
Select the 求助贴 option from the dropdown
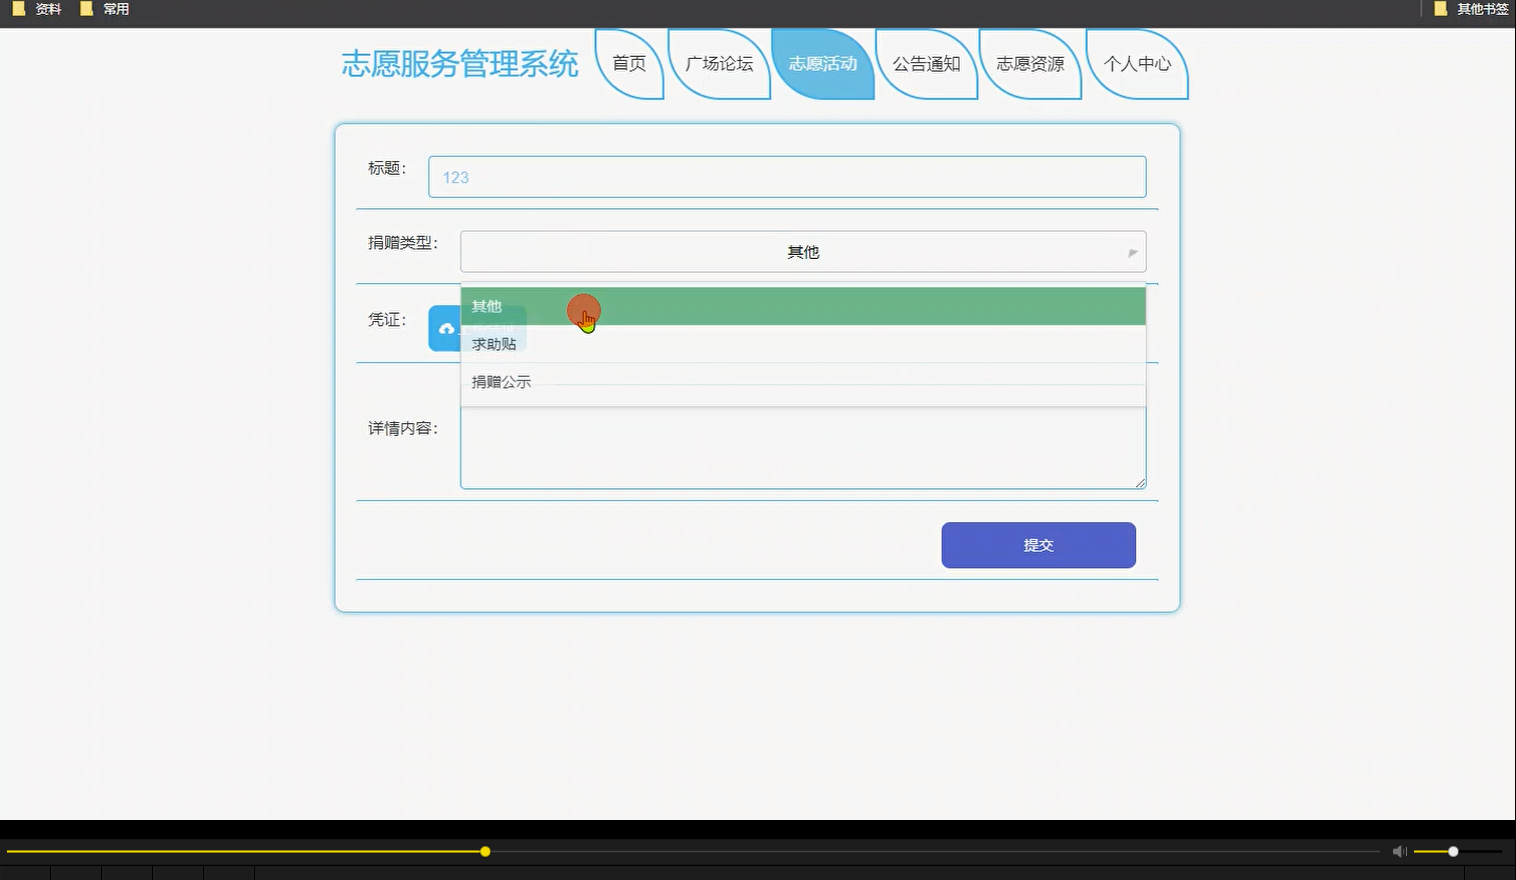[x=494, y=344]
